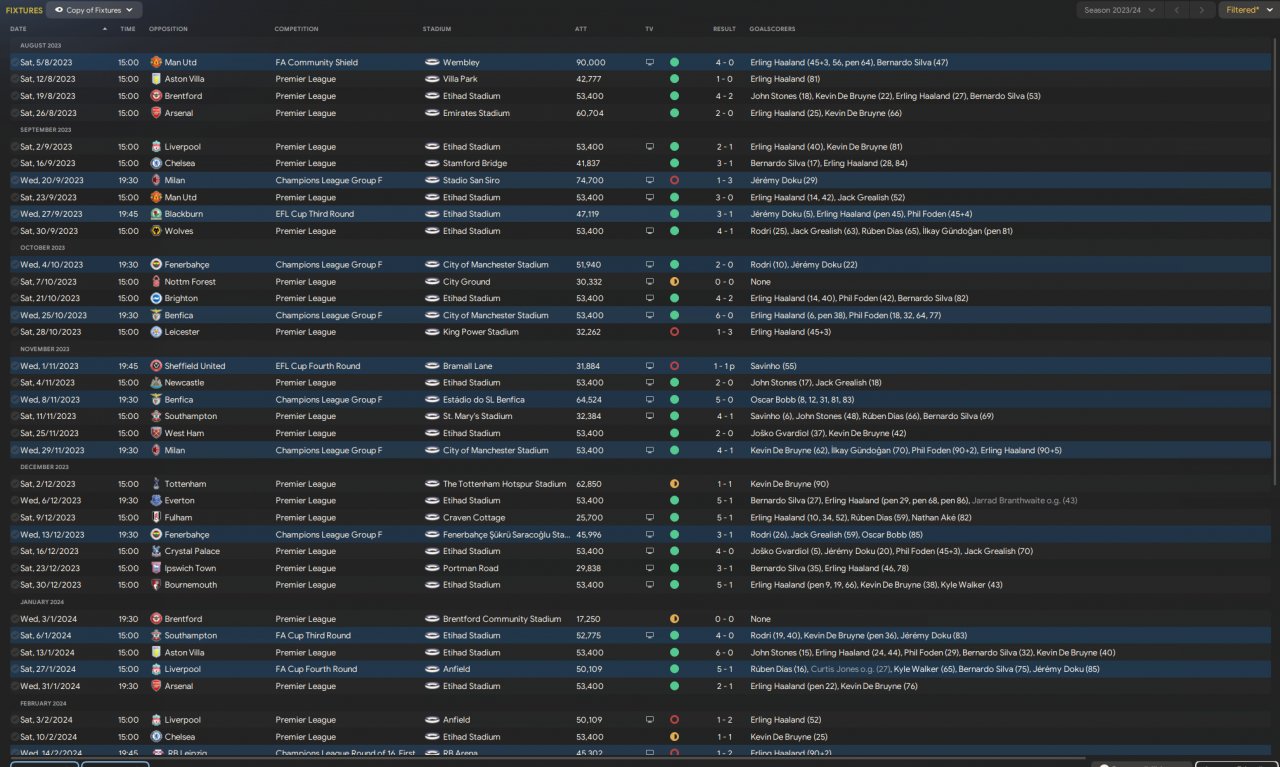
Task: Sort by the Goalscorers column header
Action: (773, 29)
